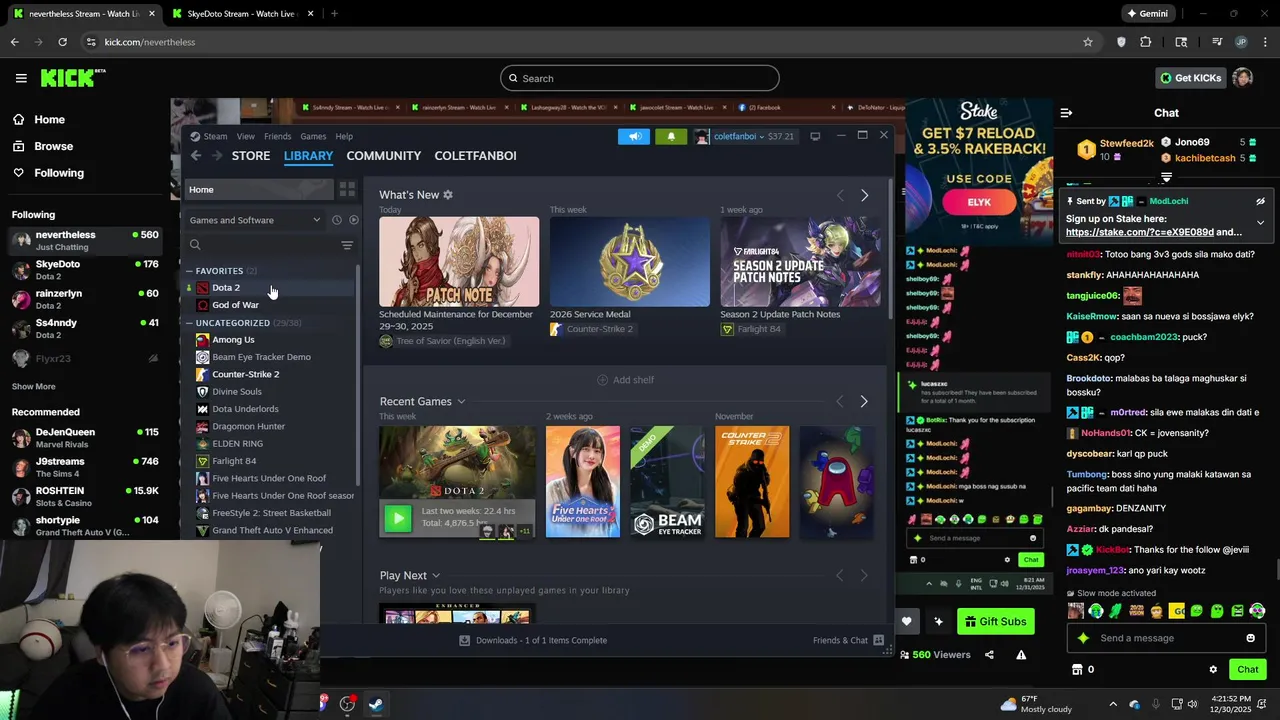Click the Steam icon in the Windows taskbar
The width and height of the screenshot is (1280, 720).
375,704
